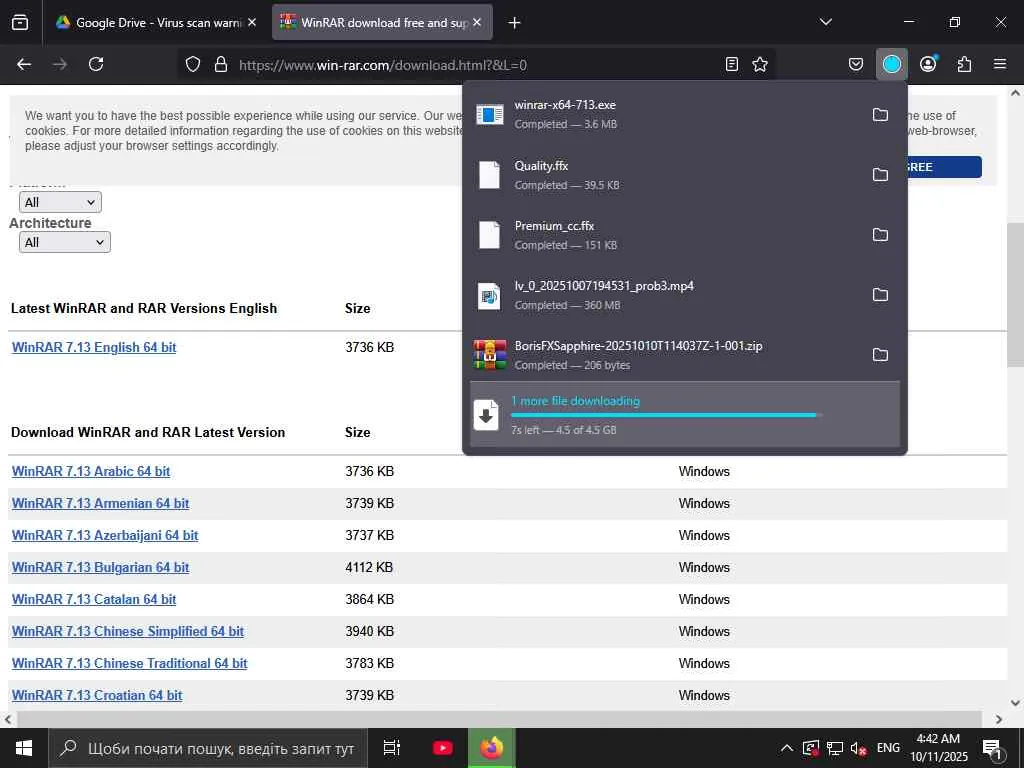This screenshot has width=1024, height=768.
Task: Show the BorisFXSapphire zip in folder
Action: [x=880, y=355]
